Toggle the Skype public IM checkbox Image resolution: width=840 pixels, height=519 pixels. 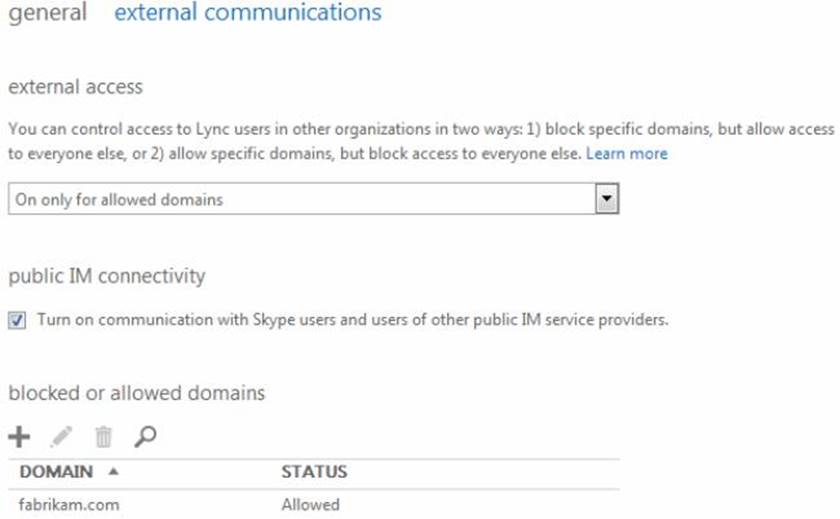(x=17, y=321)
